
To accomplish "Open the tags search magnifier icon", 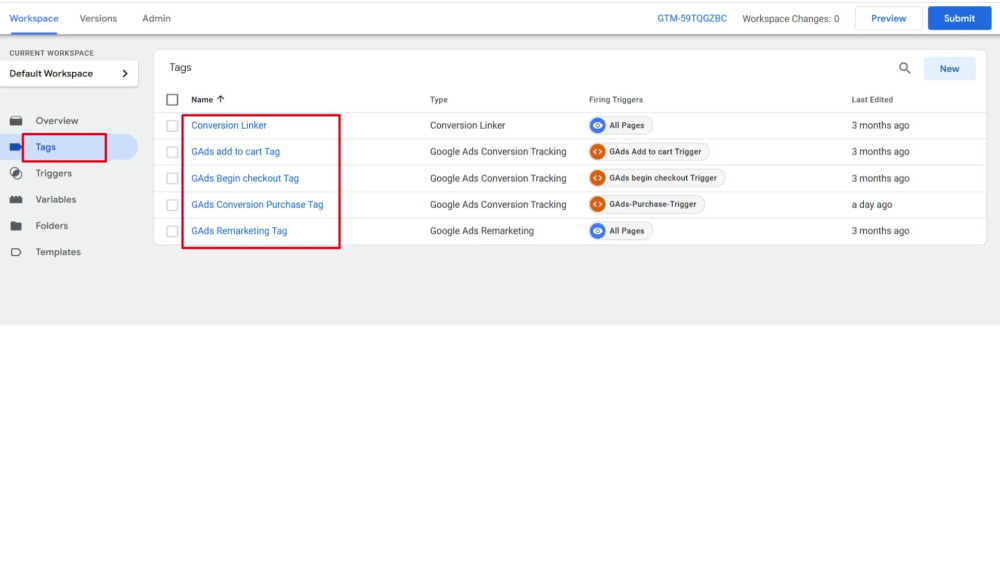I will click(x=904, y=68).
